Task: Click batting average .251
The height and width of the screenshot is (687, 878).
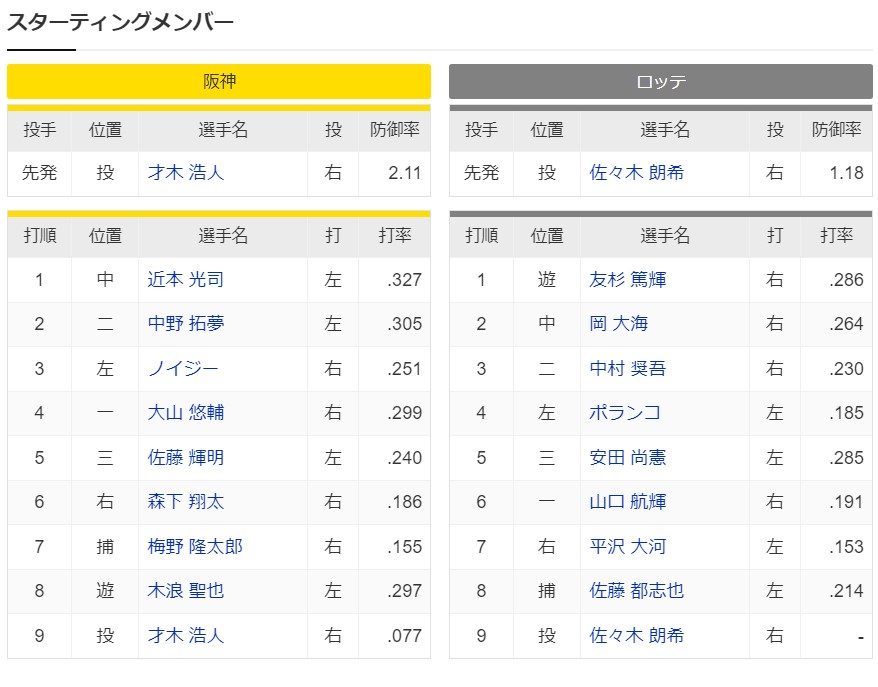Action: pos(404,368)
